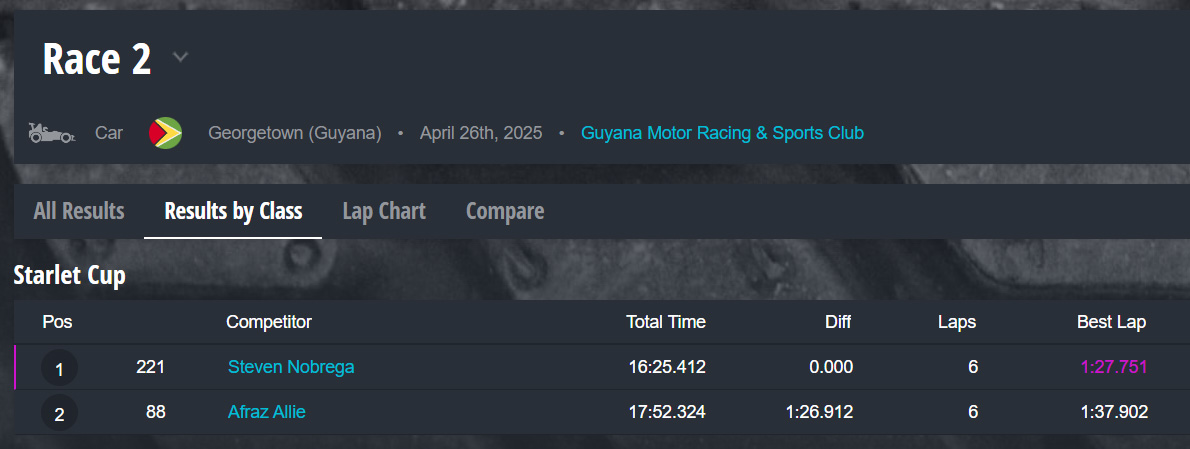Click the position 1 circle badge

(59, 369)
